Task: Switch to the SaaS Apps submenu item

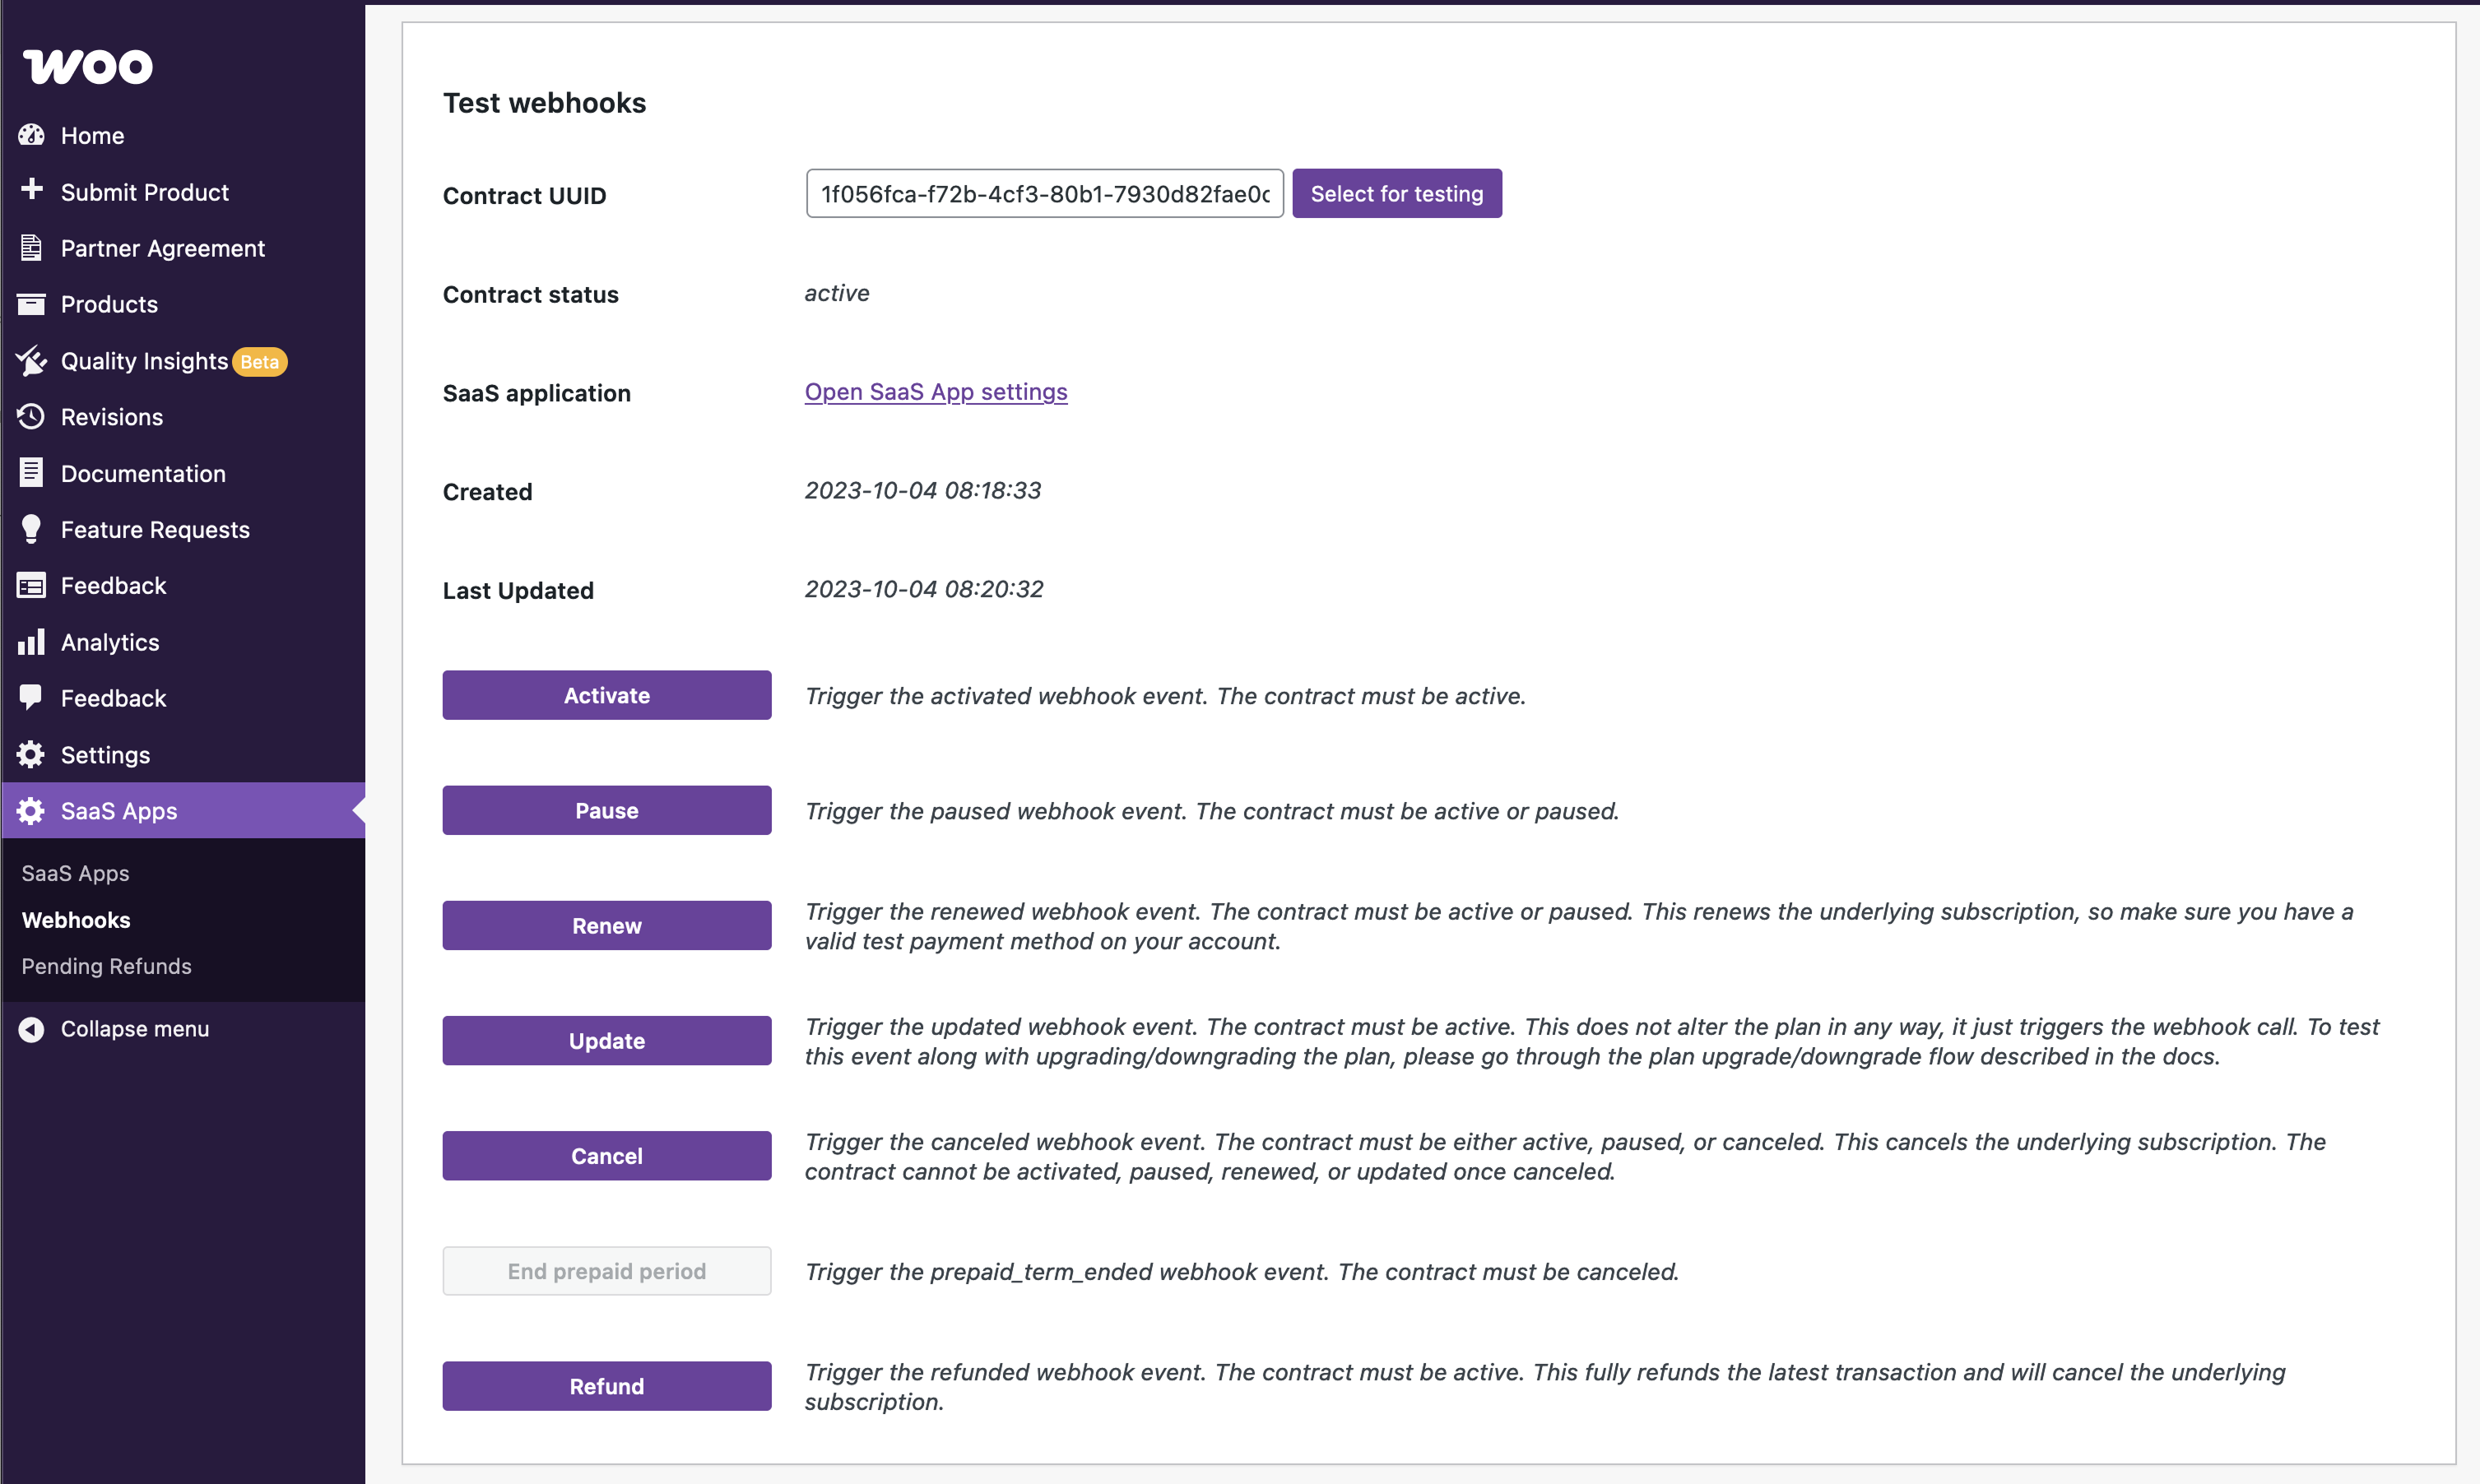Action: 75,872
